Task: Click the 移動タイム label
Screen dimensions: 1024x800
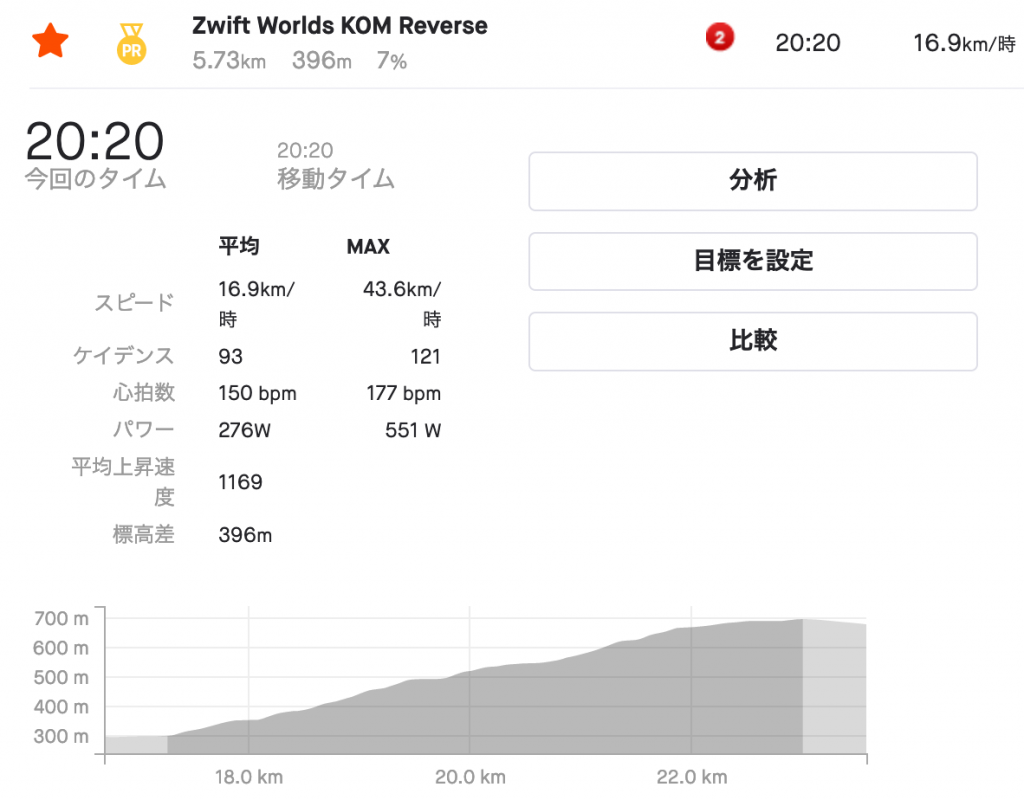Action: pyautogui.click(x=335, y=180)
